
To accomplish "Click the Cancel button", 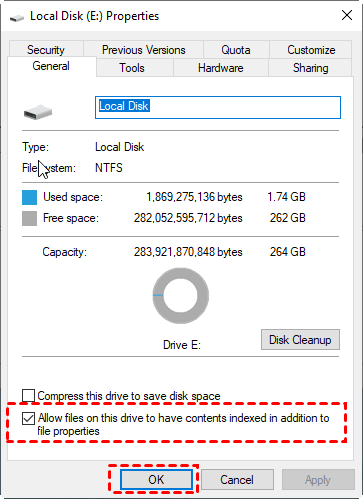I will coord(237,480).
